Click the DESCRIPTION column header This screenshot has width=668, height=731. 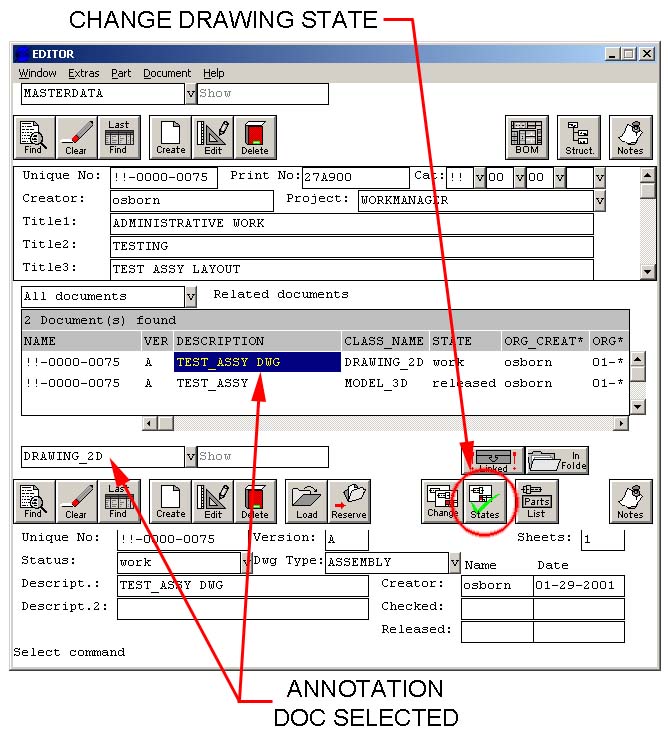pos(256,341)
